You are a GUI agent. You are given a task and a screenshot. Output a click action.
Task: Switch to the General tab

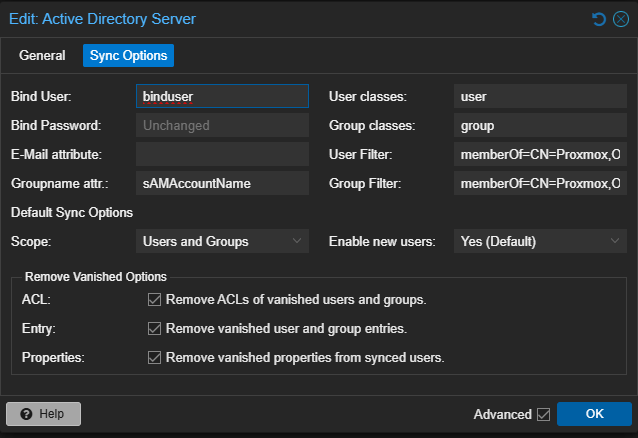[x=42, y=56]
